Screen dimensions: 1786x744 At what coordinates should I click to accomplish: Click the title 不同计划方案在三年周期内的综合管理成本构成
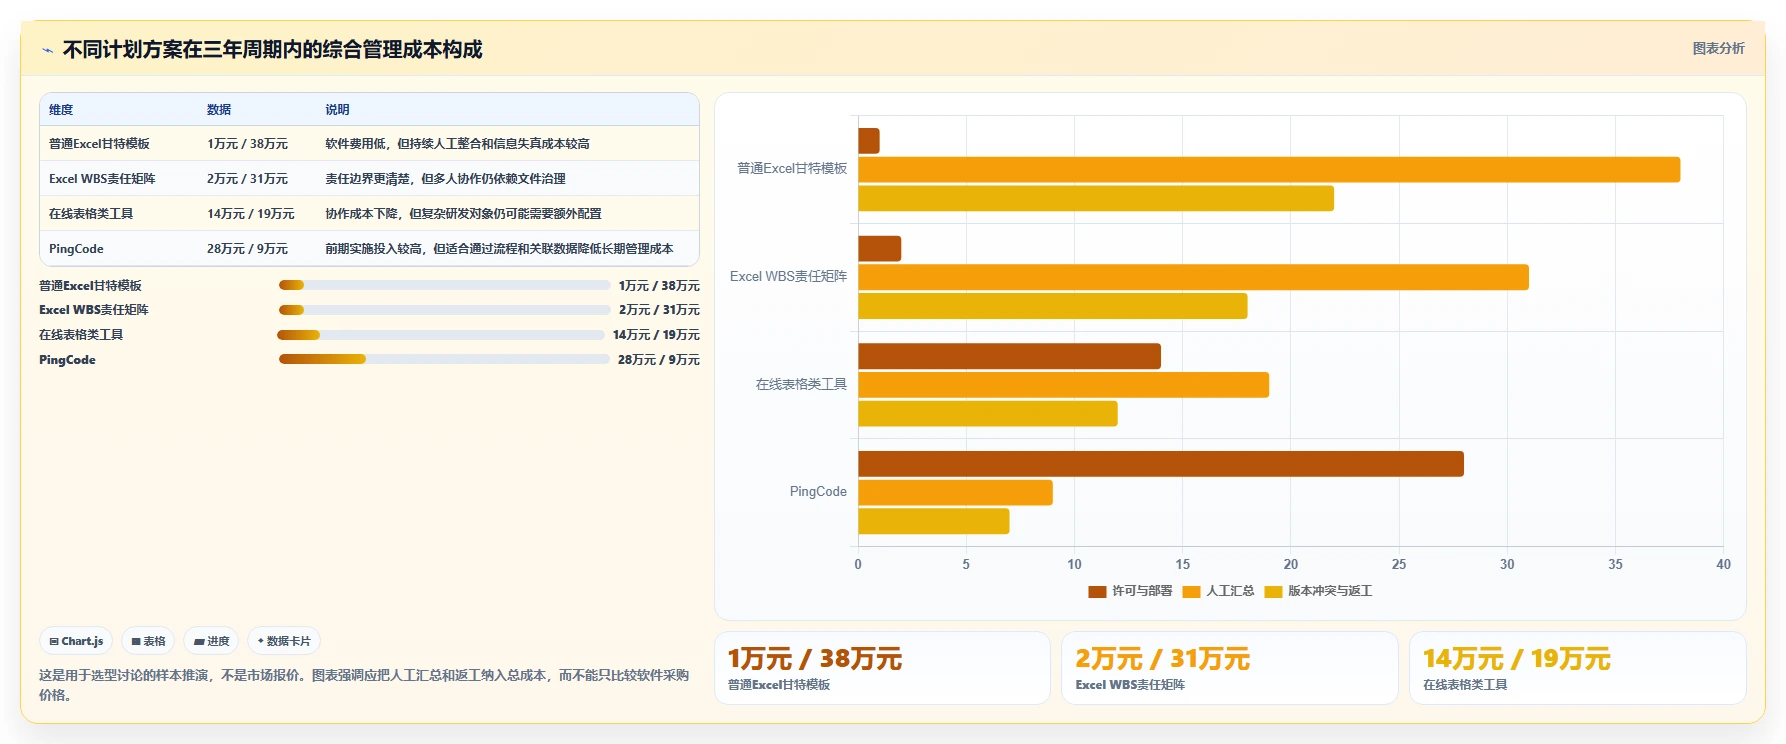[272, 49]
